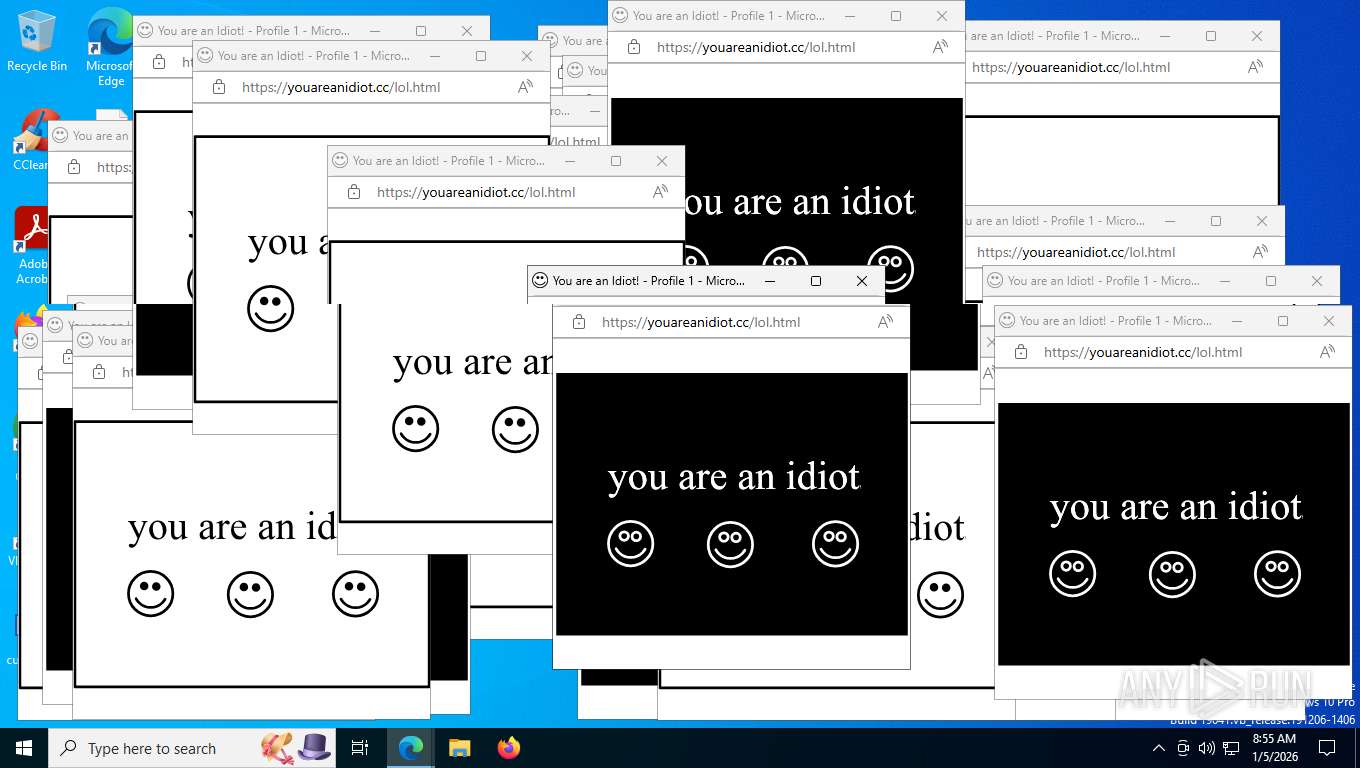Click the URL in the top-center window's address bar
The height and width of the screenshot is (768, 1360).
756,47
